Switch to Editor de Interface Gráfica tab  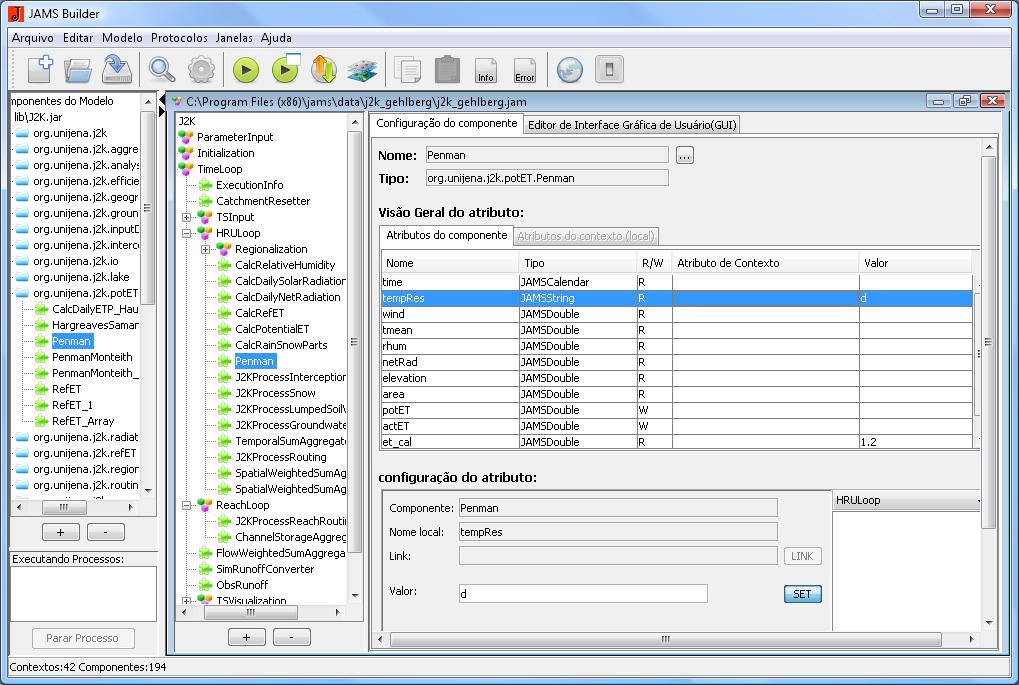point(631,124)
